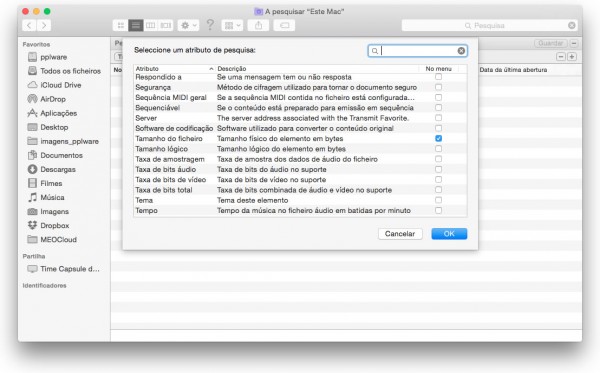
Task: Open Dropbox in the sidebar
Action: (48, 226)
